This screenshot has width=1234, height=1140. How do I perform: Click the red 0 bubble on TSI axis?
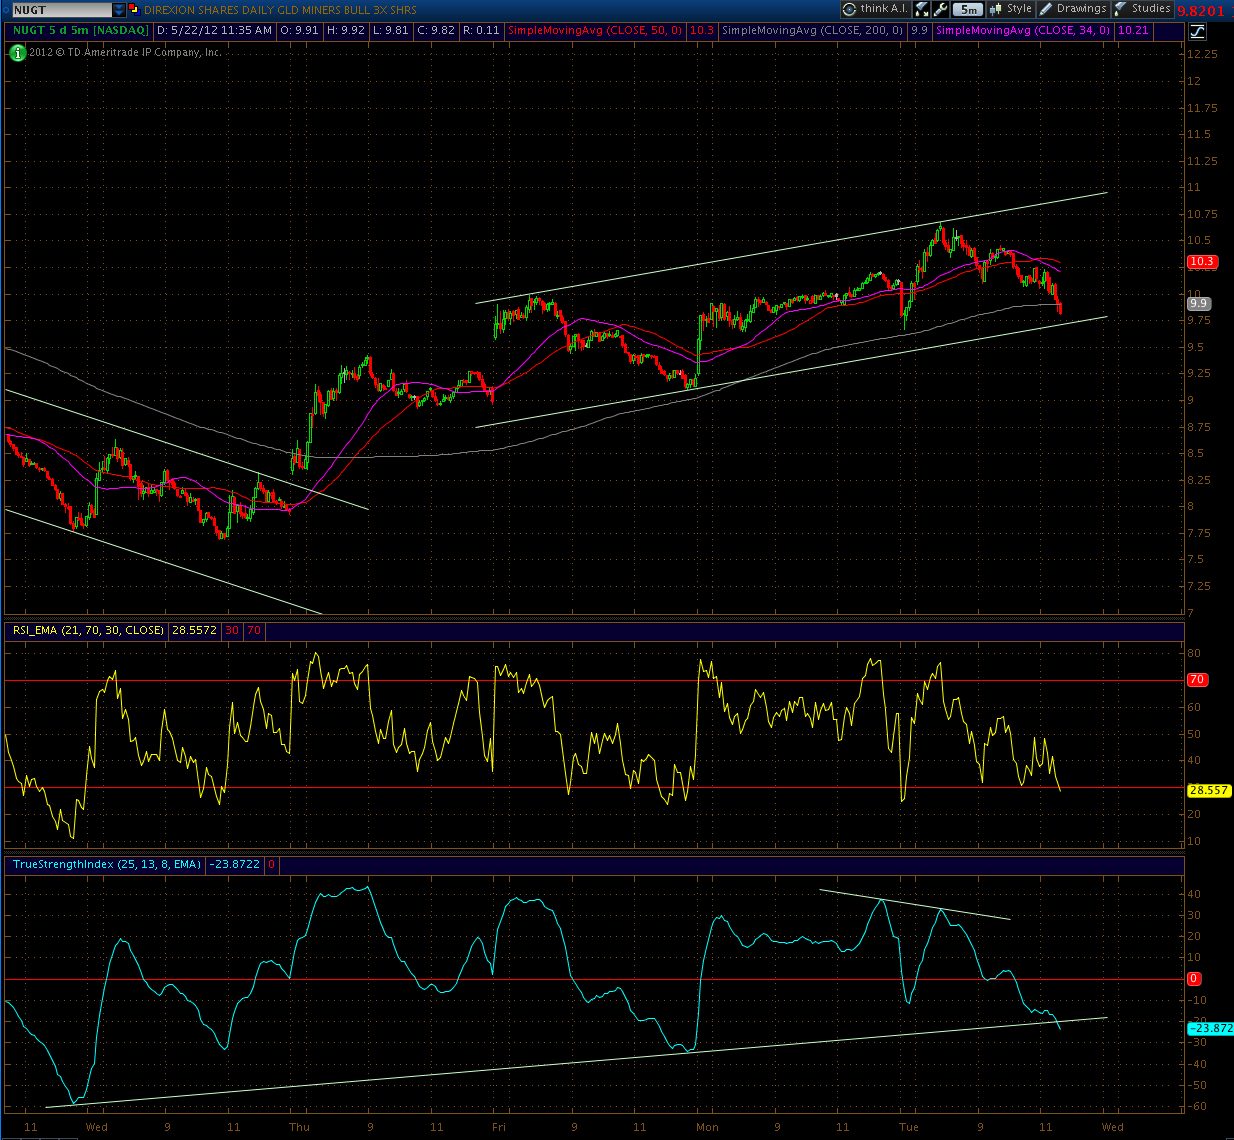[x=1194, y=978]
